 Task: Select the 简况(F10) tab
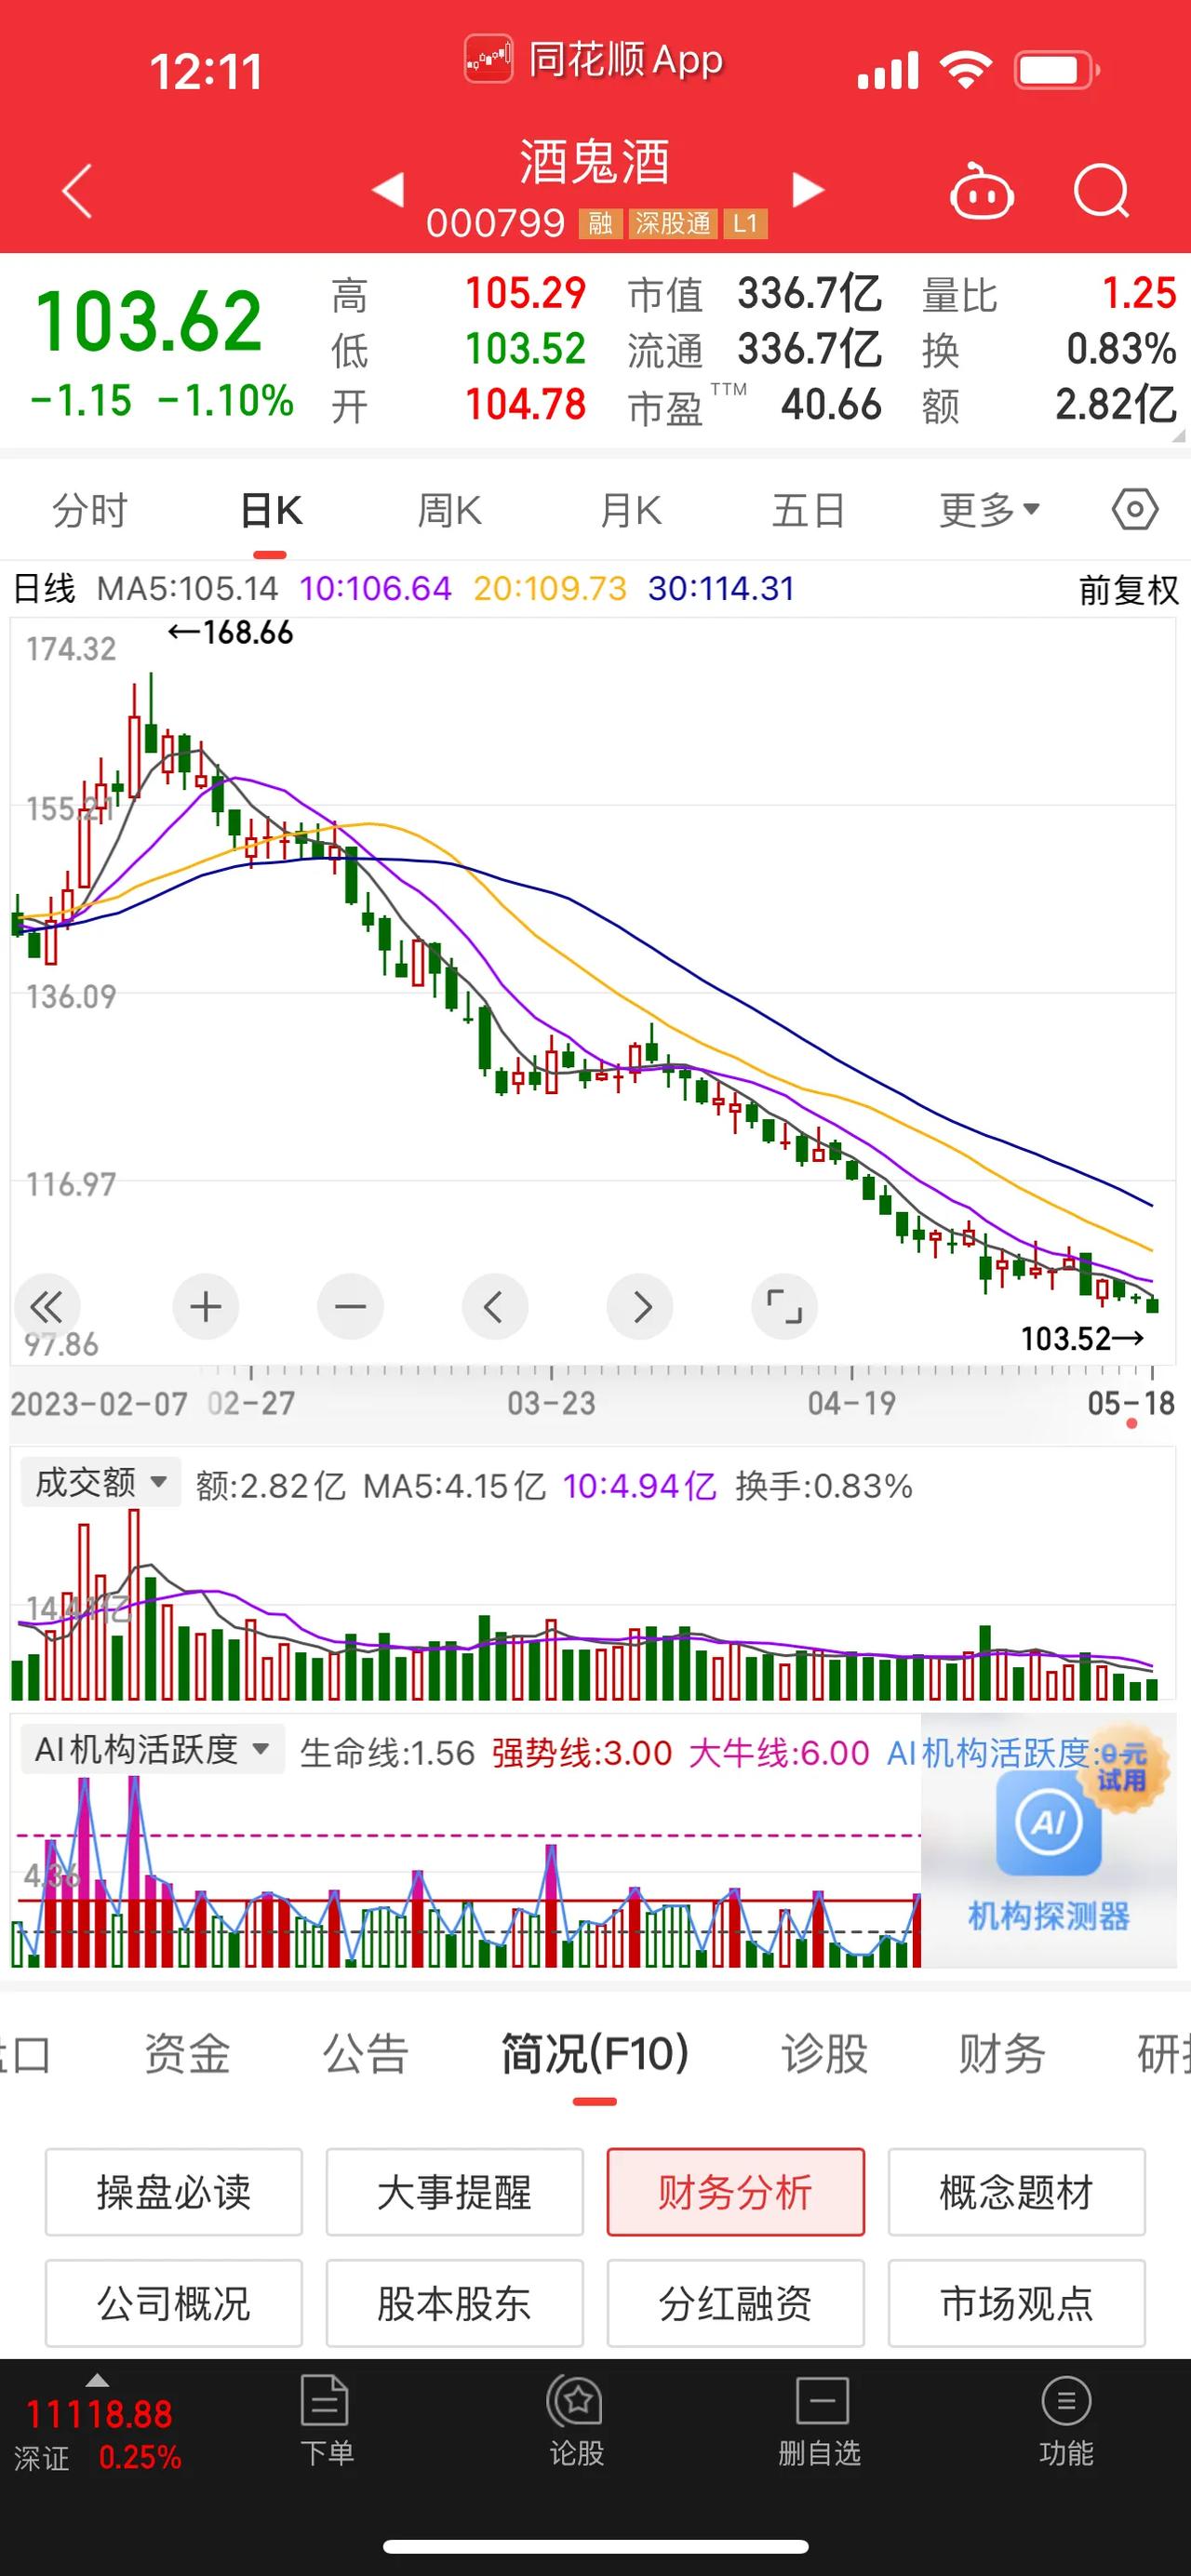tap(595, 2054)
